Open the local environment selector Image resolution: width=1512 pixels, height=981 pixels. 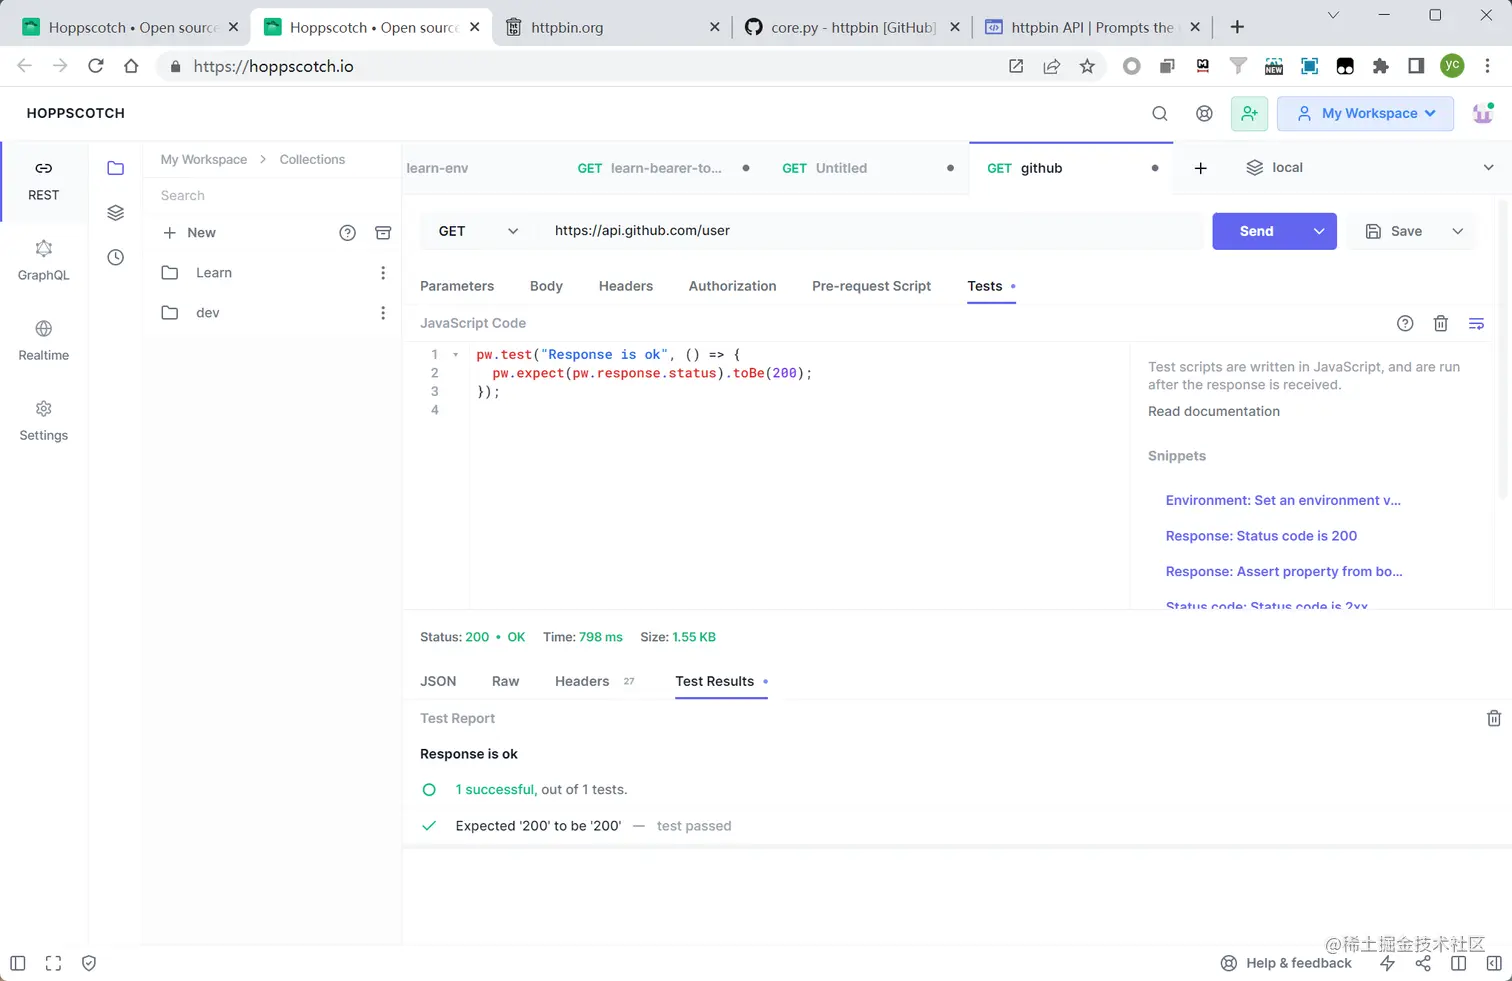(1287, 167)
